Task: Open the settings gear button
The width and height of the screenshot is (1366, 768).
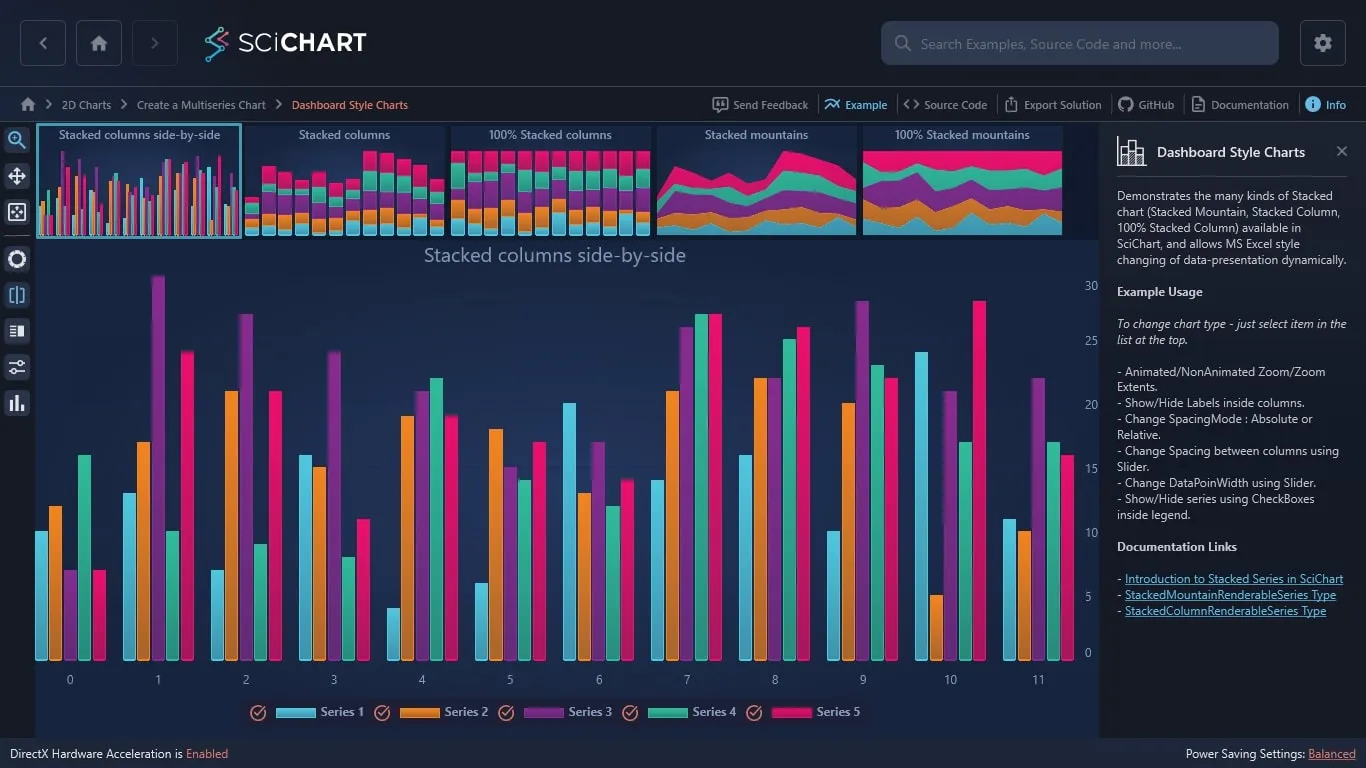Action: 1322,43
